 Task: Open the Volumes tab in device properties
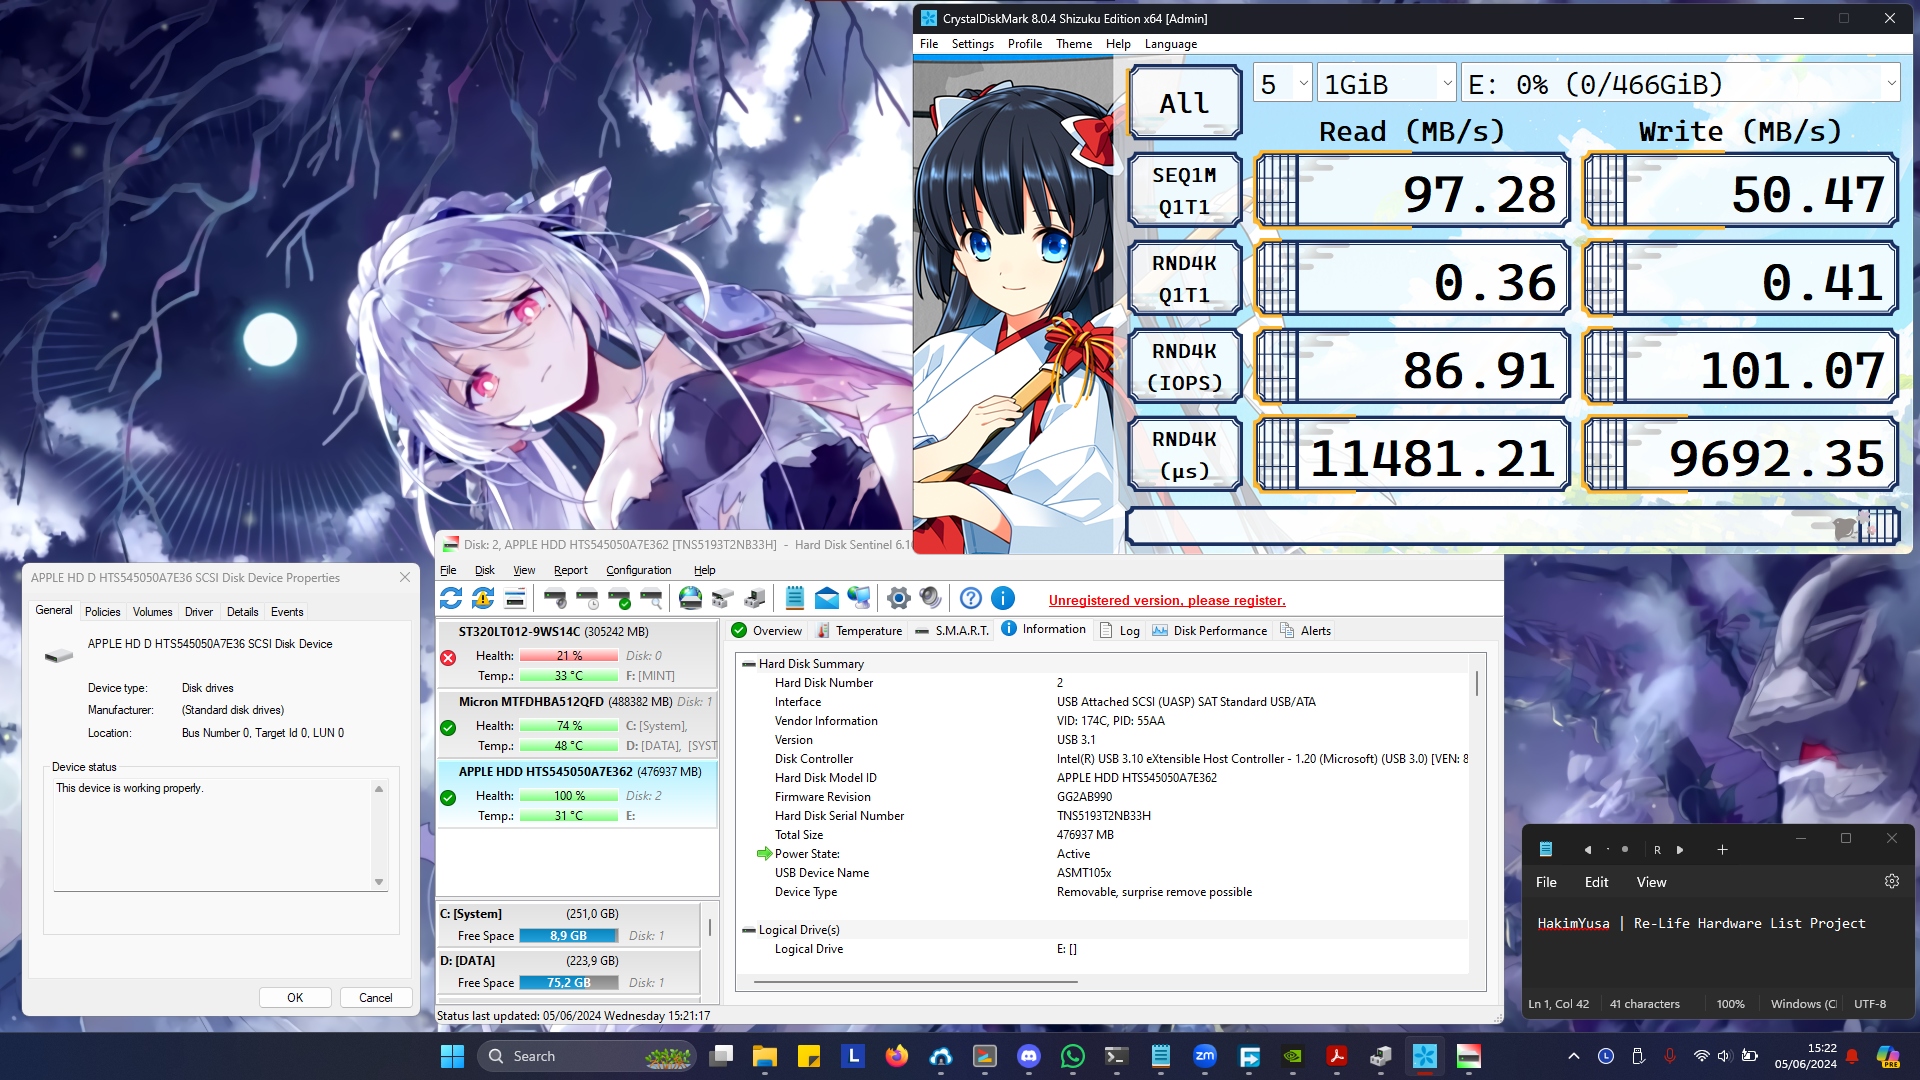click(x=152, y=612)
